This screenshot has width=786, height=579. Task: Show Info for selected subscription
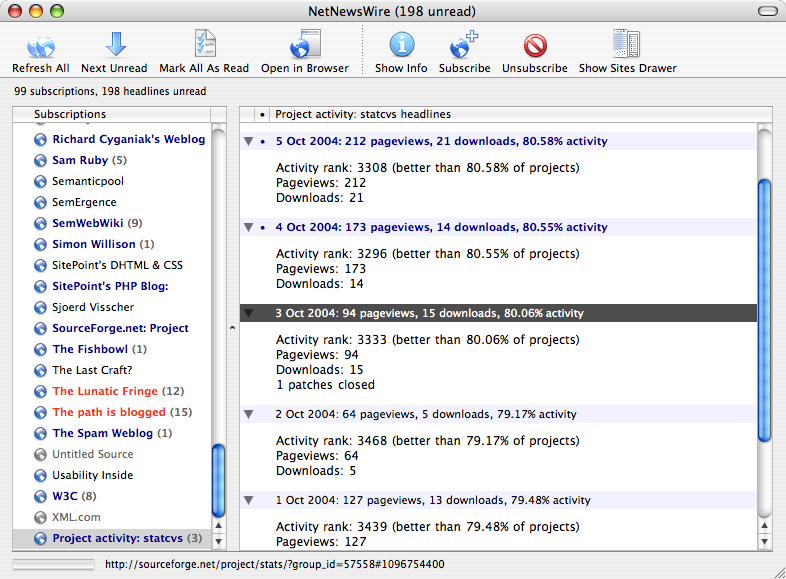click(x=401, y=46)
